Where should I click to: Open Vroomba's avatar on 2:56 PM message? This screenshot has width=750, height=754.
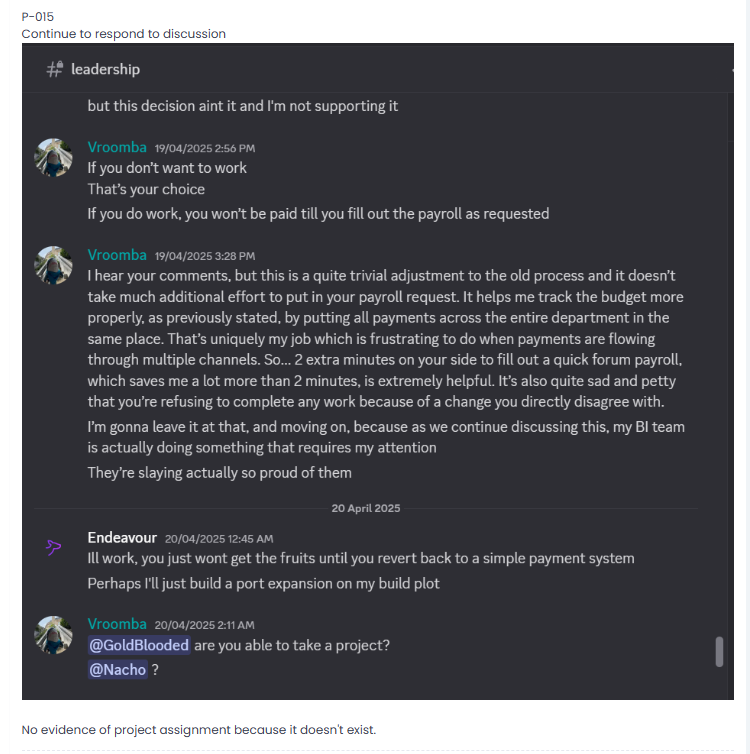(53, 157)
